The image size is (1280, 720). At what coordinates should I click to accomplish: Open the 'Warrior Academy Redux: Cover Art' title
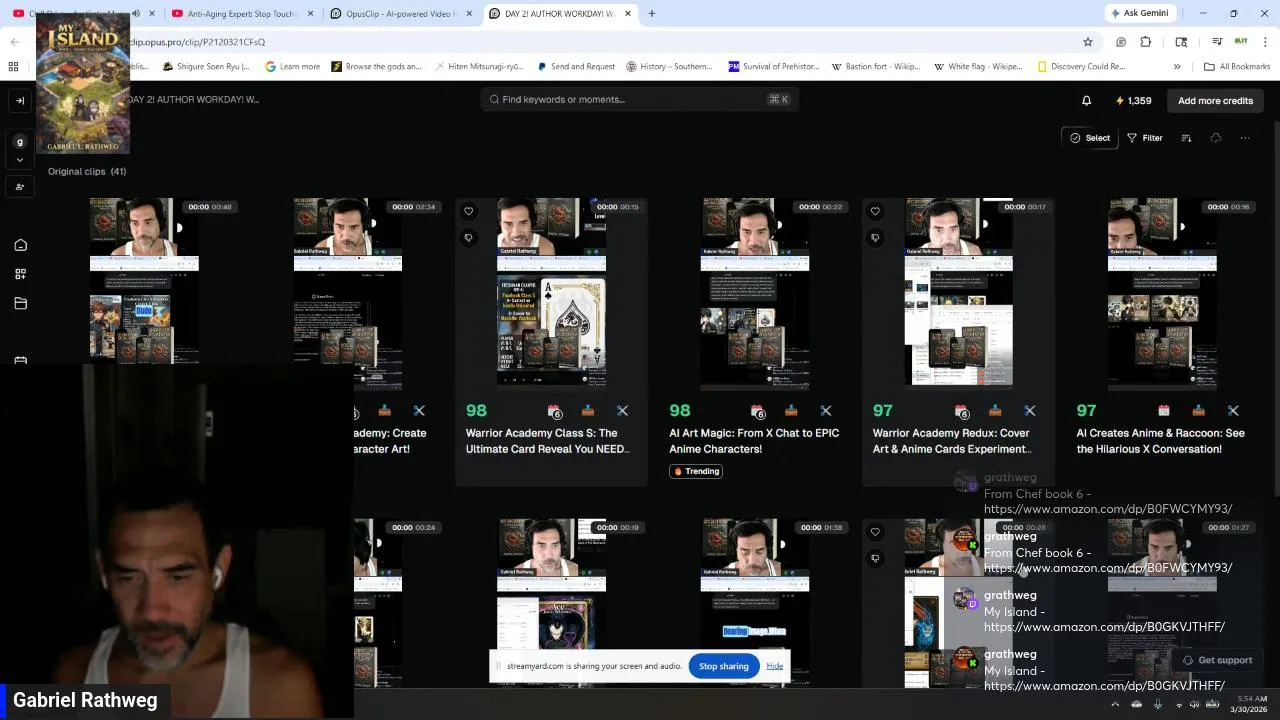click(952, 441)
